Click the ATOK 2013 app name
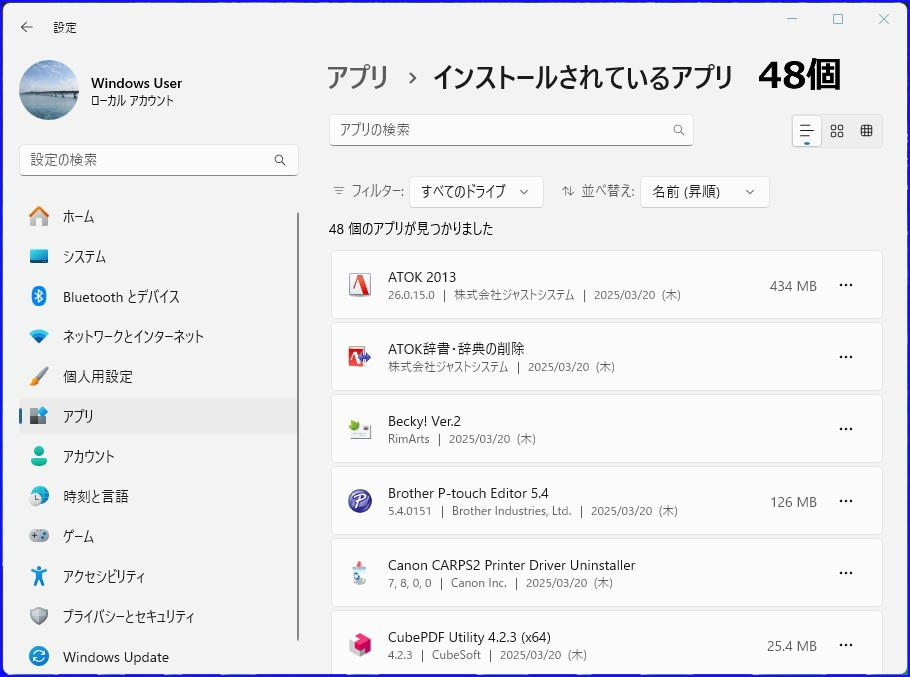Screen dimensions: 910x677 422,277
